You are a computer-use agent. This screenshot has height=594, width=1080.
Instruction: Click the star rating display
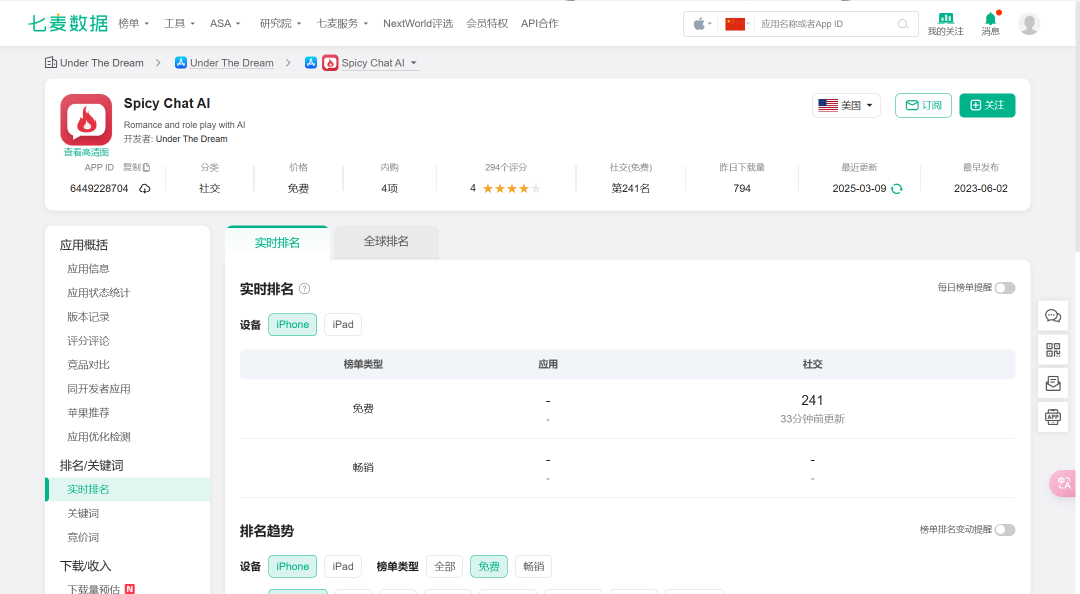point(512,189)
